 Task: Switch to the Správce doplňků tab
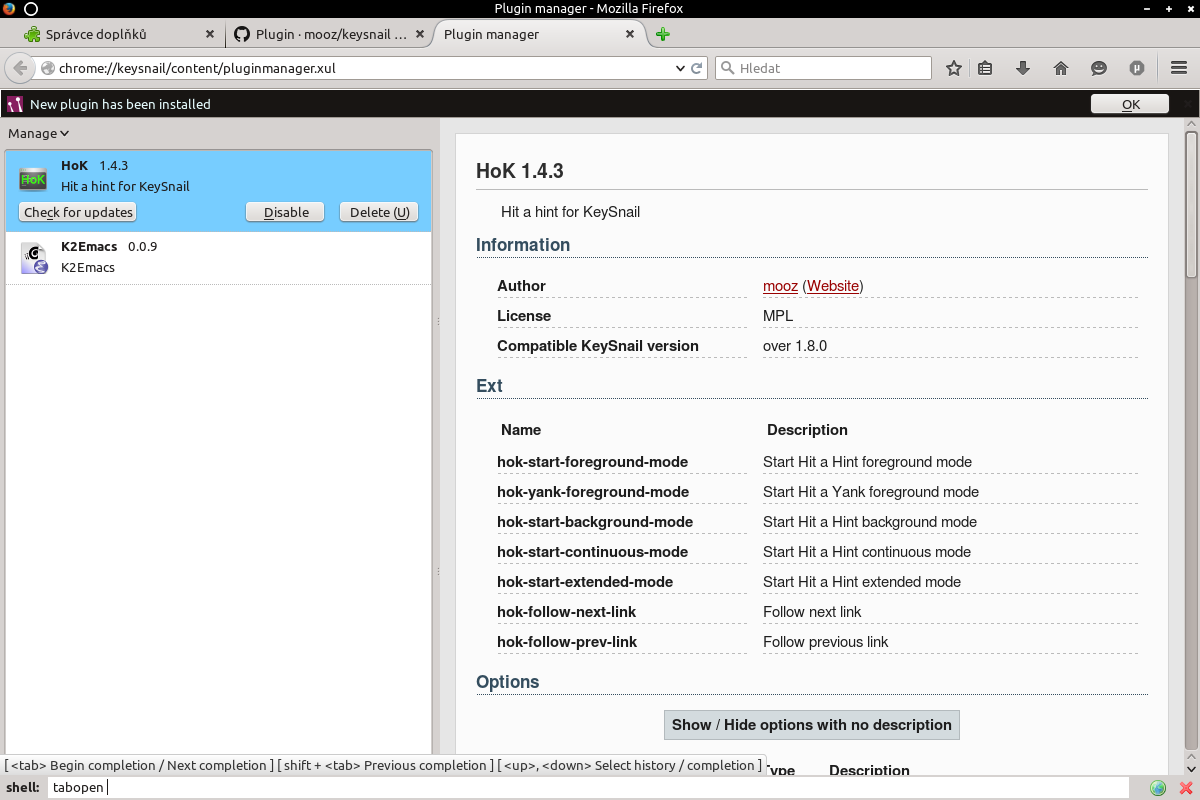click(119, 34)
